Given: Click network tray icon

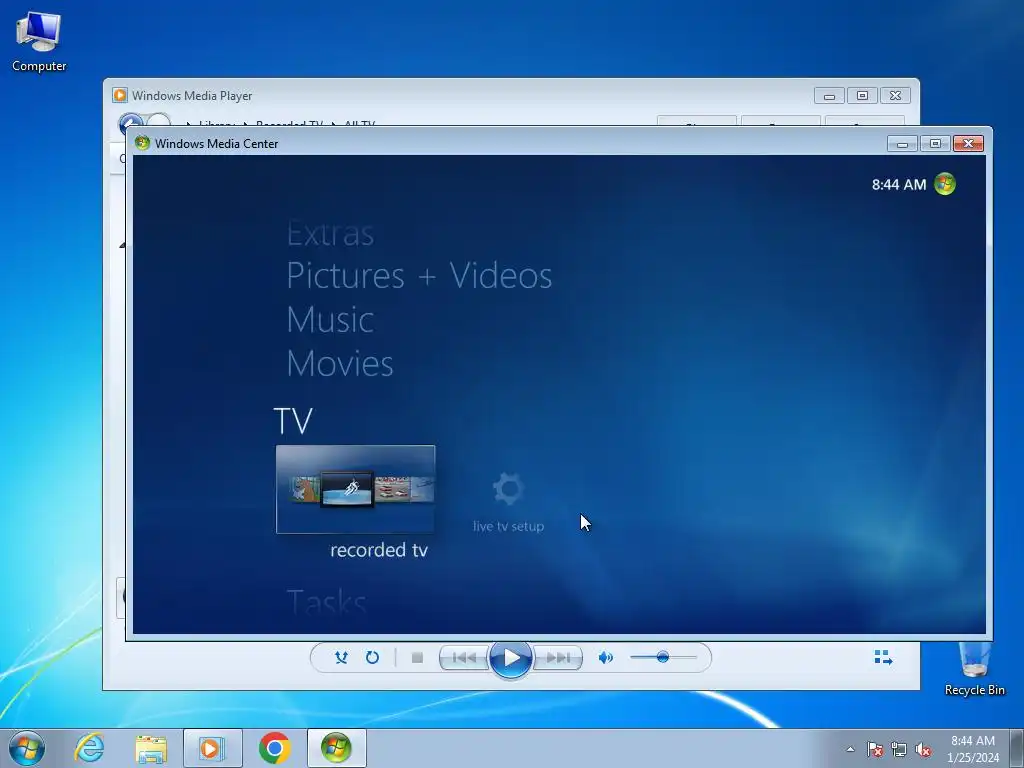Looking at the screenshot, I should click(899, 749).
